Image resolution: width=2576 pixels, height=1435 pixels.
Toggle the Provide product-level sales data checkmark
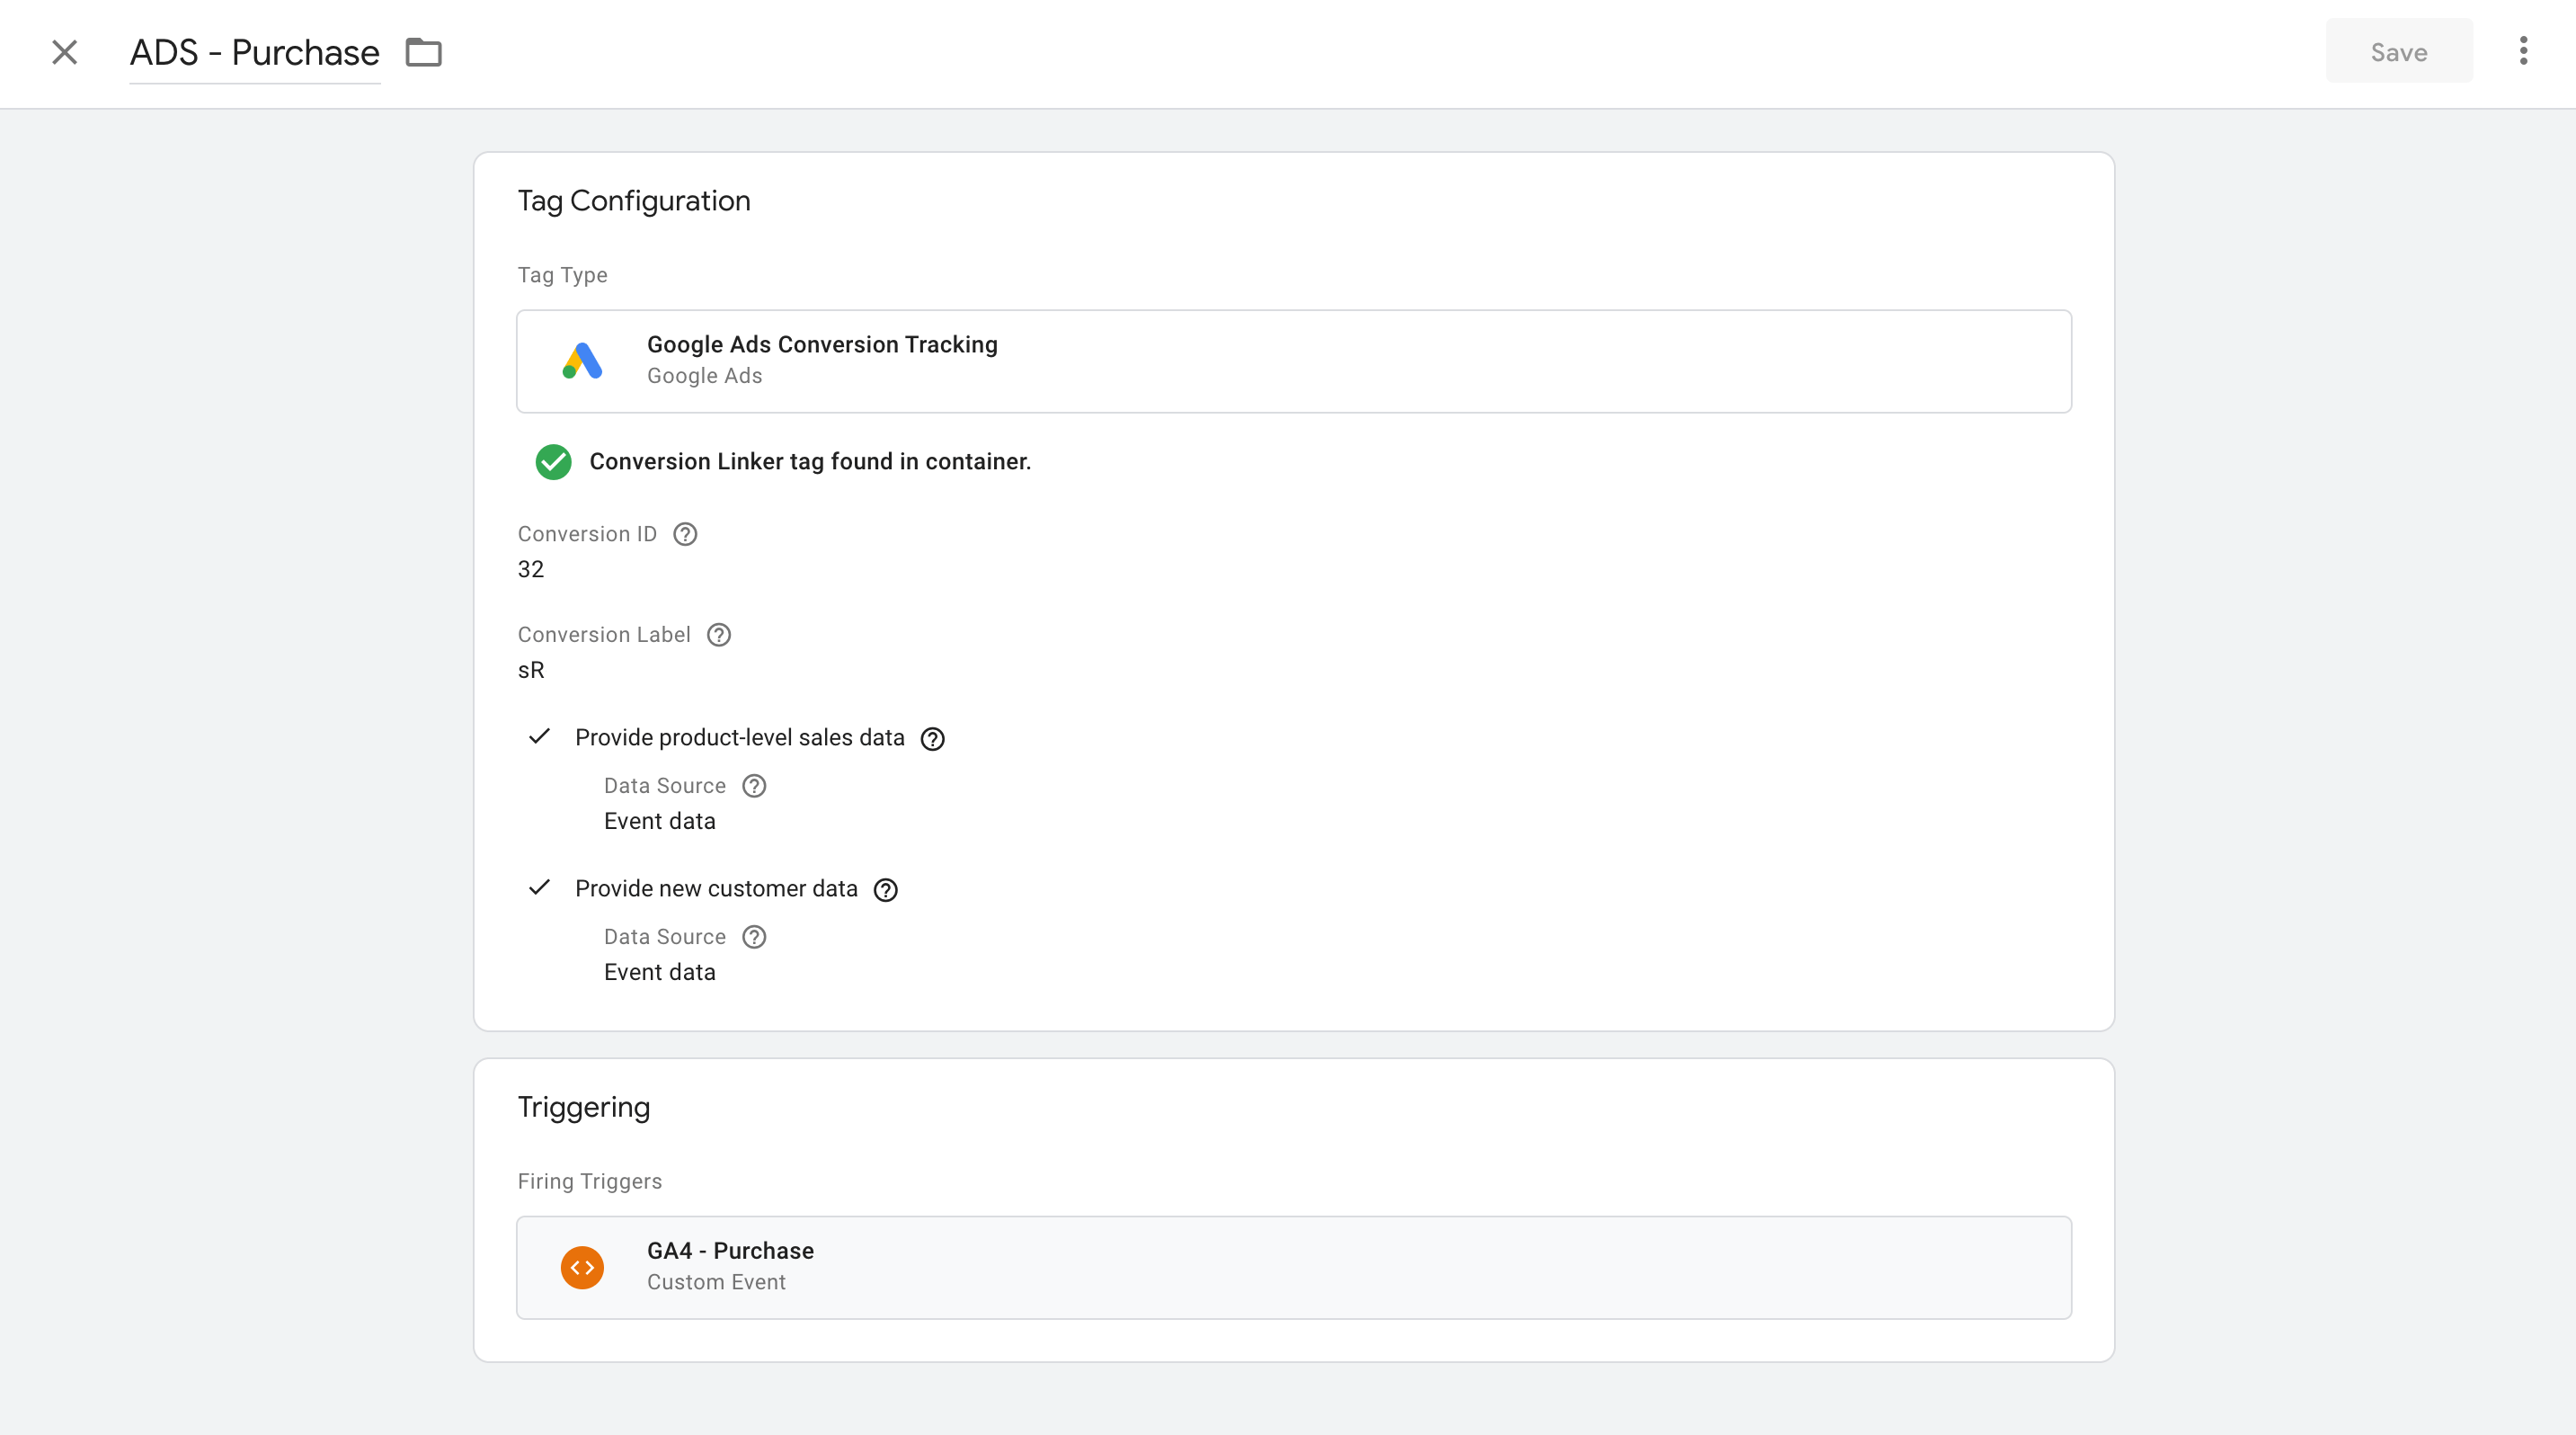[540, 737]
